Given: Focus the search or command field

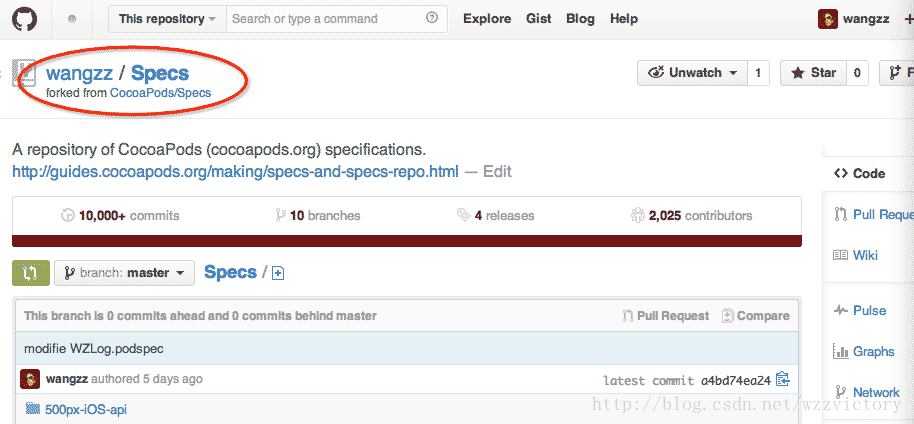Looking at the screenshot, I should [x=325, y=18].
